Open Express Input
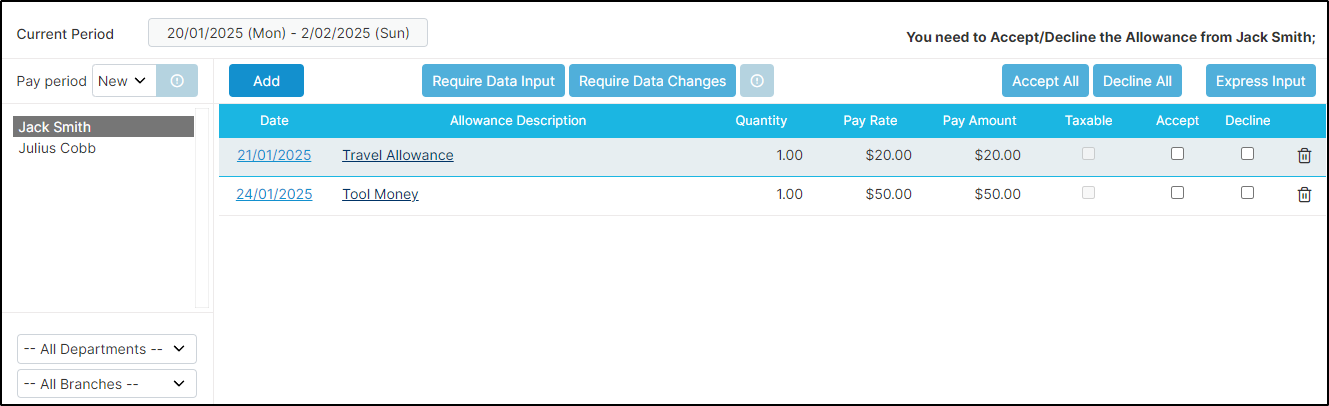The image size is (1329, 406). tap(1260, 81)
